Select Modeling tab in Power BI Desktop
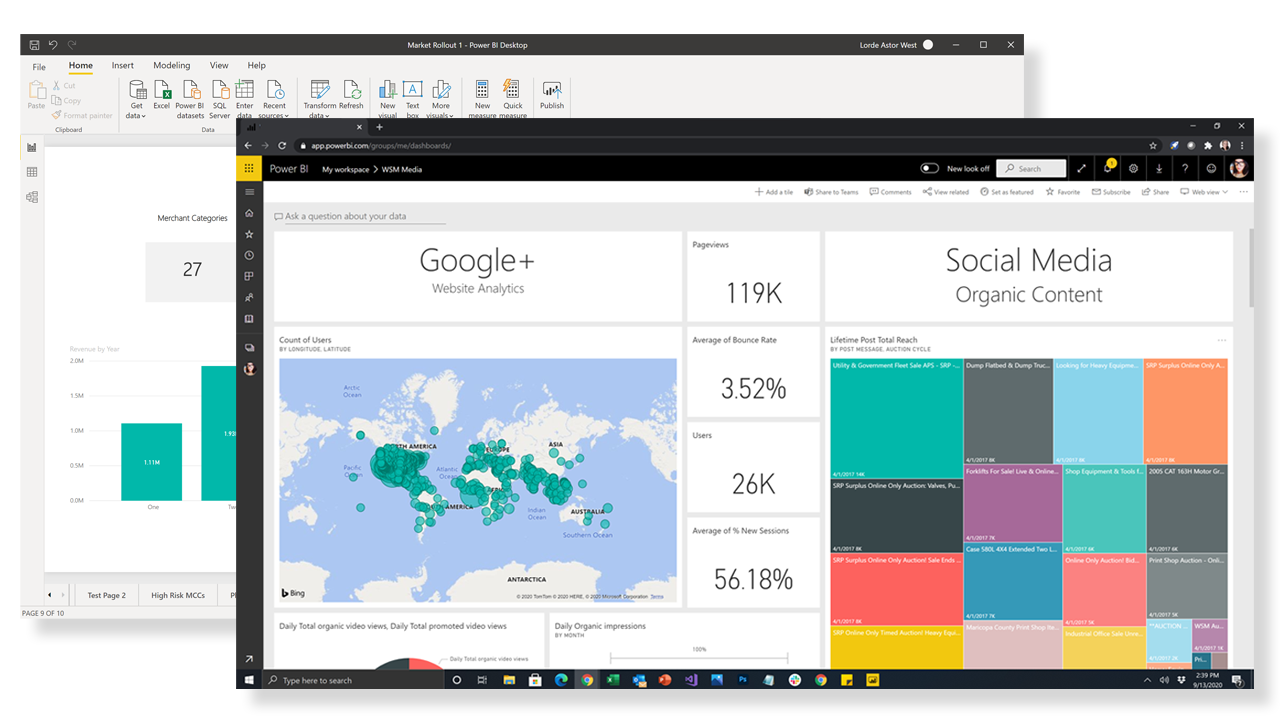Image resolution: width=1280 pixels, height=720 pixels. pos(171,65)
